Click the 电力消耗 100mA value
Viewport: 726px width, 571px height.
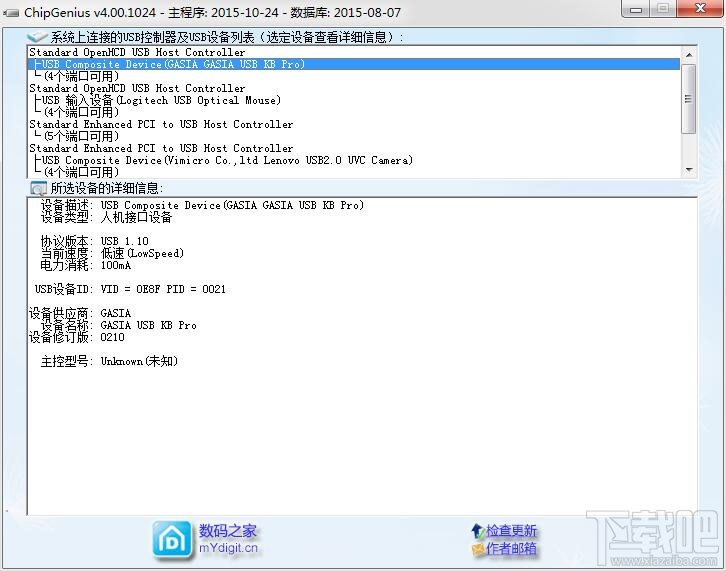116,265
